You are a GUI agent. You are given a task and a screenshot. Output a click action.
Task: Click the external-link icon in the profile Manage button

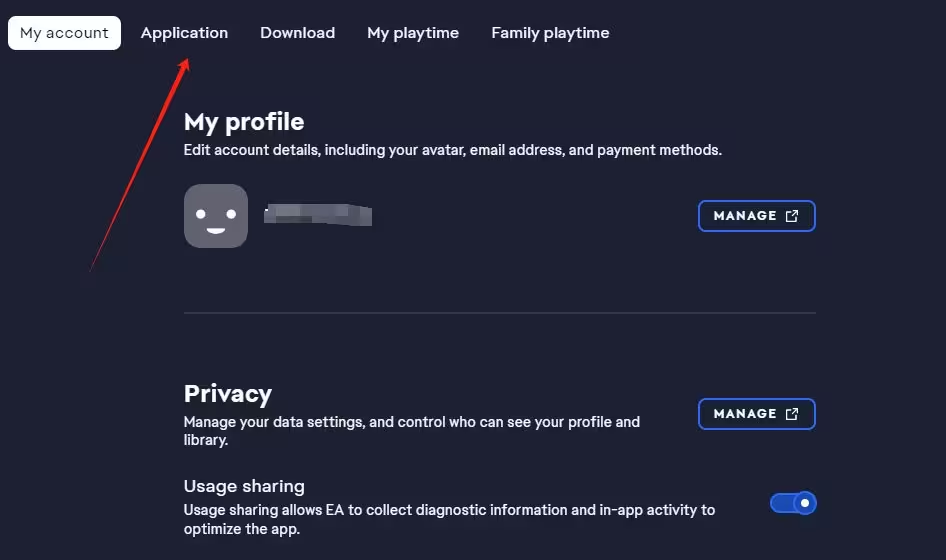pyautogui.click(x=792, y=216)
